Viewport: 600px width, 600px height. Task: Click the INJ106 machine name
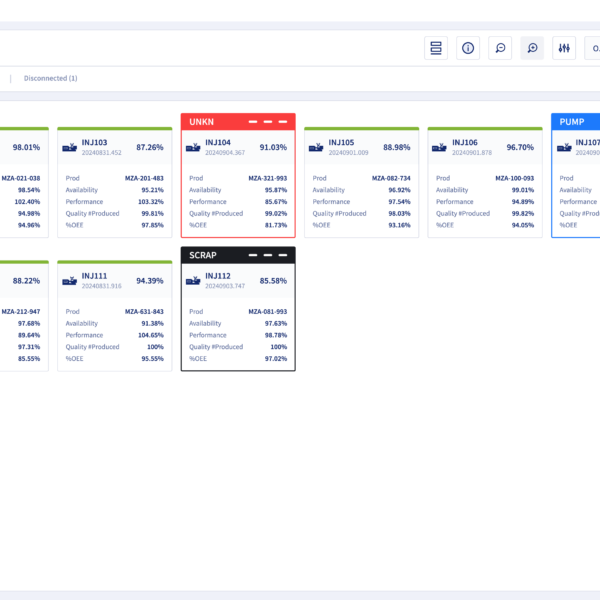pos(465,142)
